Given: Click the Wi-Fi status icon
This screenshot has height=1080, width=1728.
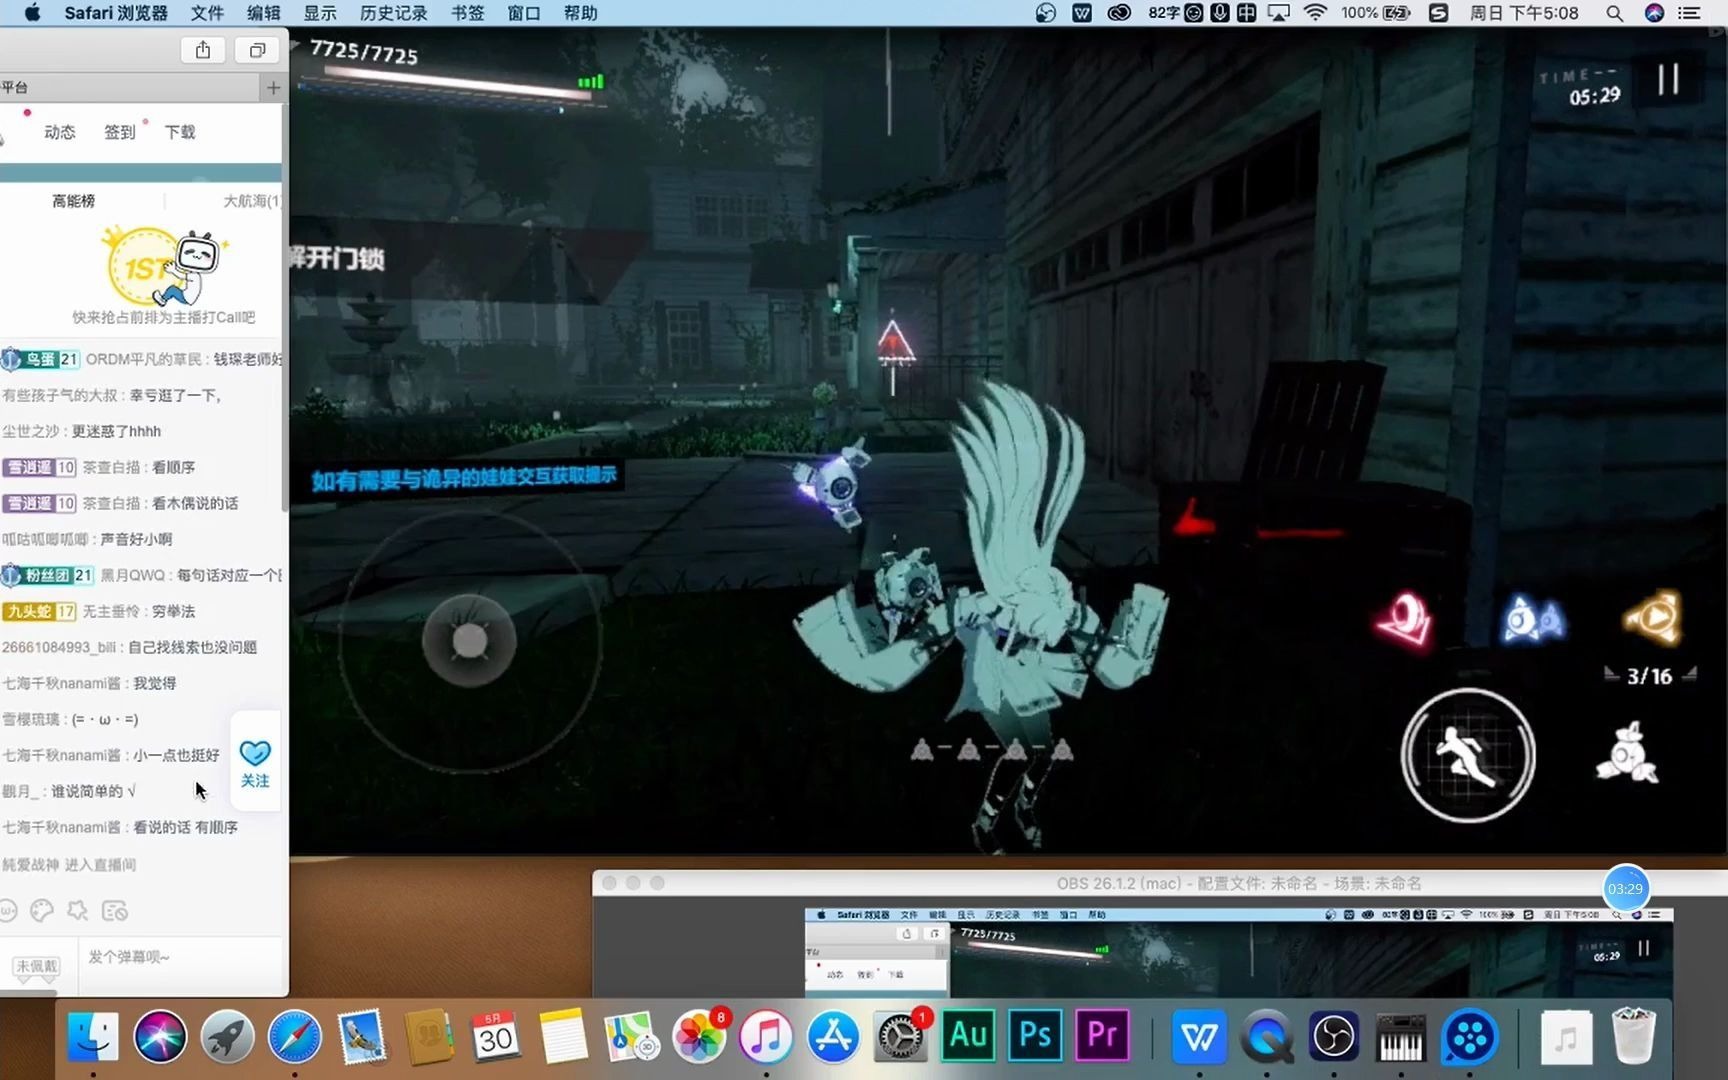Looking at the screenshot, I should [x=1315, y=13].
